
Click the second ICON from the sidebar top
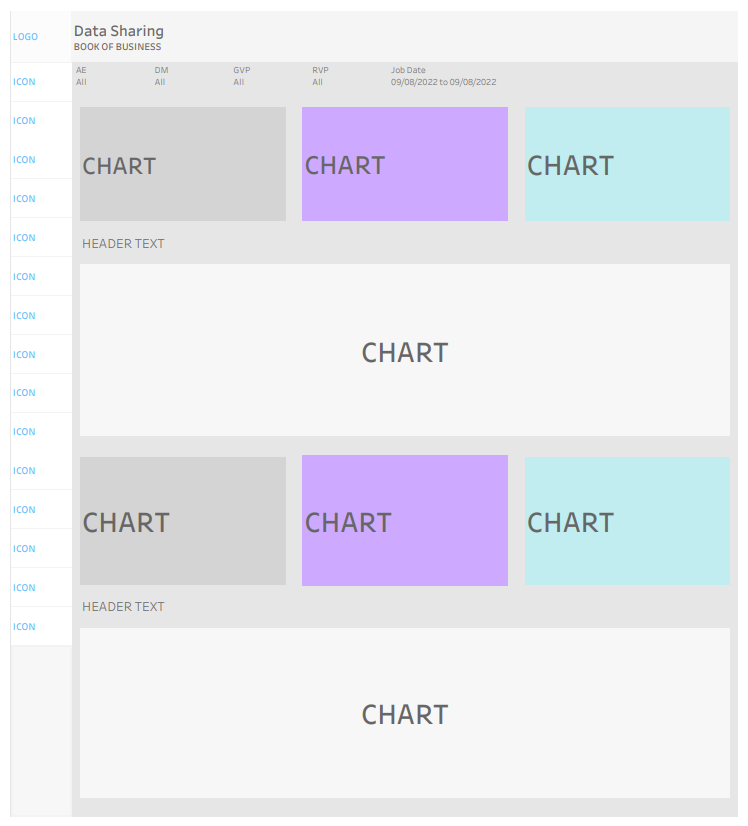tap(24, 121)
